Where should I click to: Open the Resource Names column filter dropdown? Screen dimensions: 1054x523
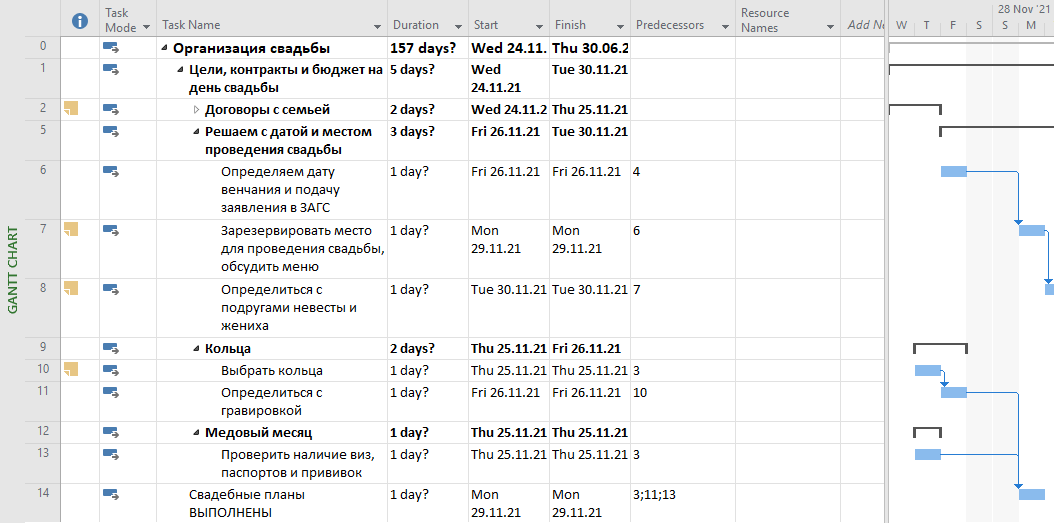tap(830, 26)
